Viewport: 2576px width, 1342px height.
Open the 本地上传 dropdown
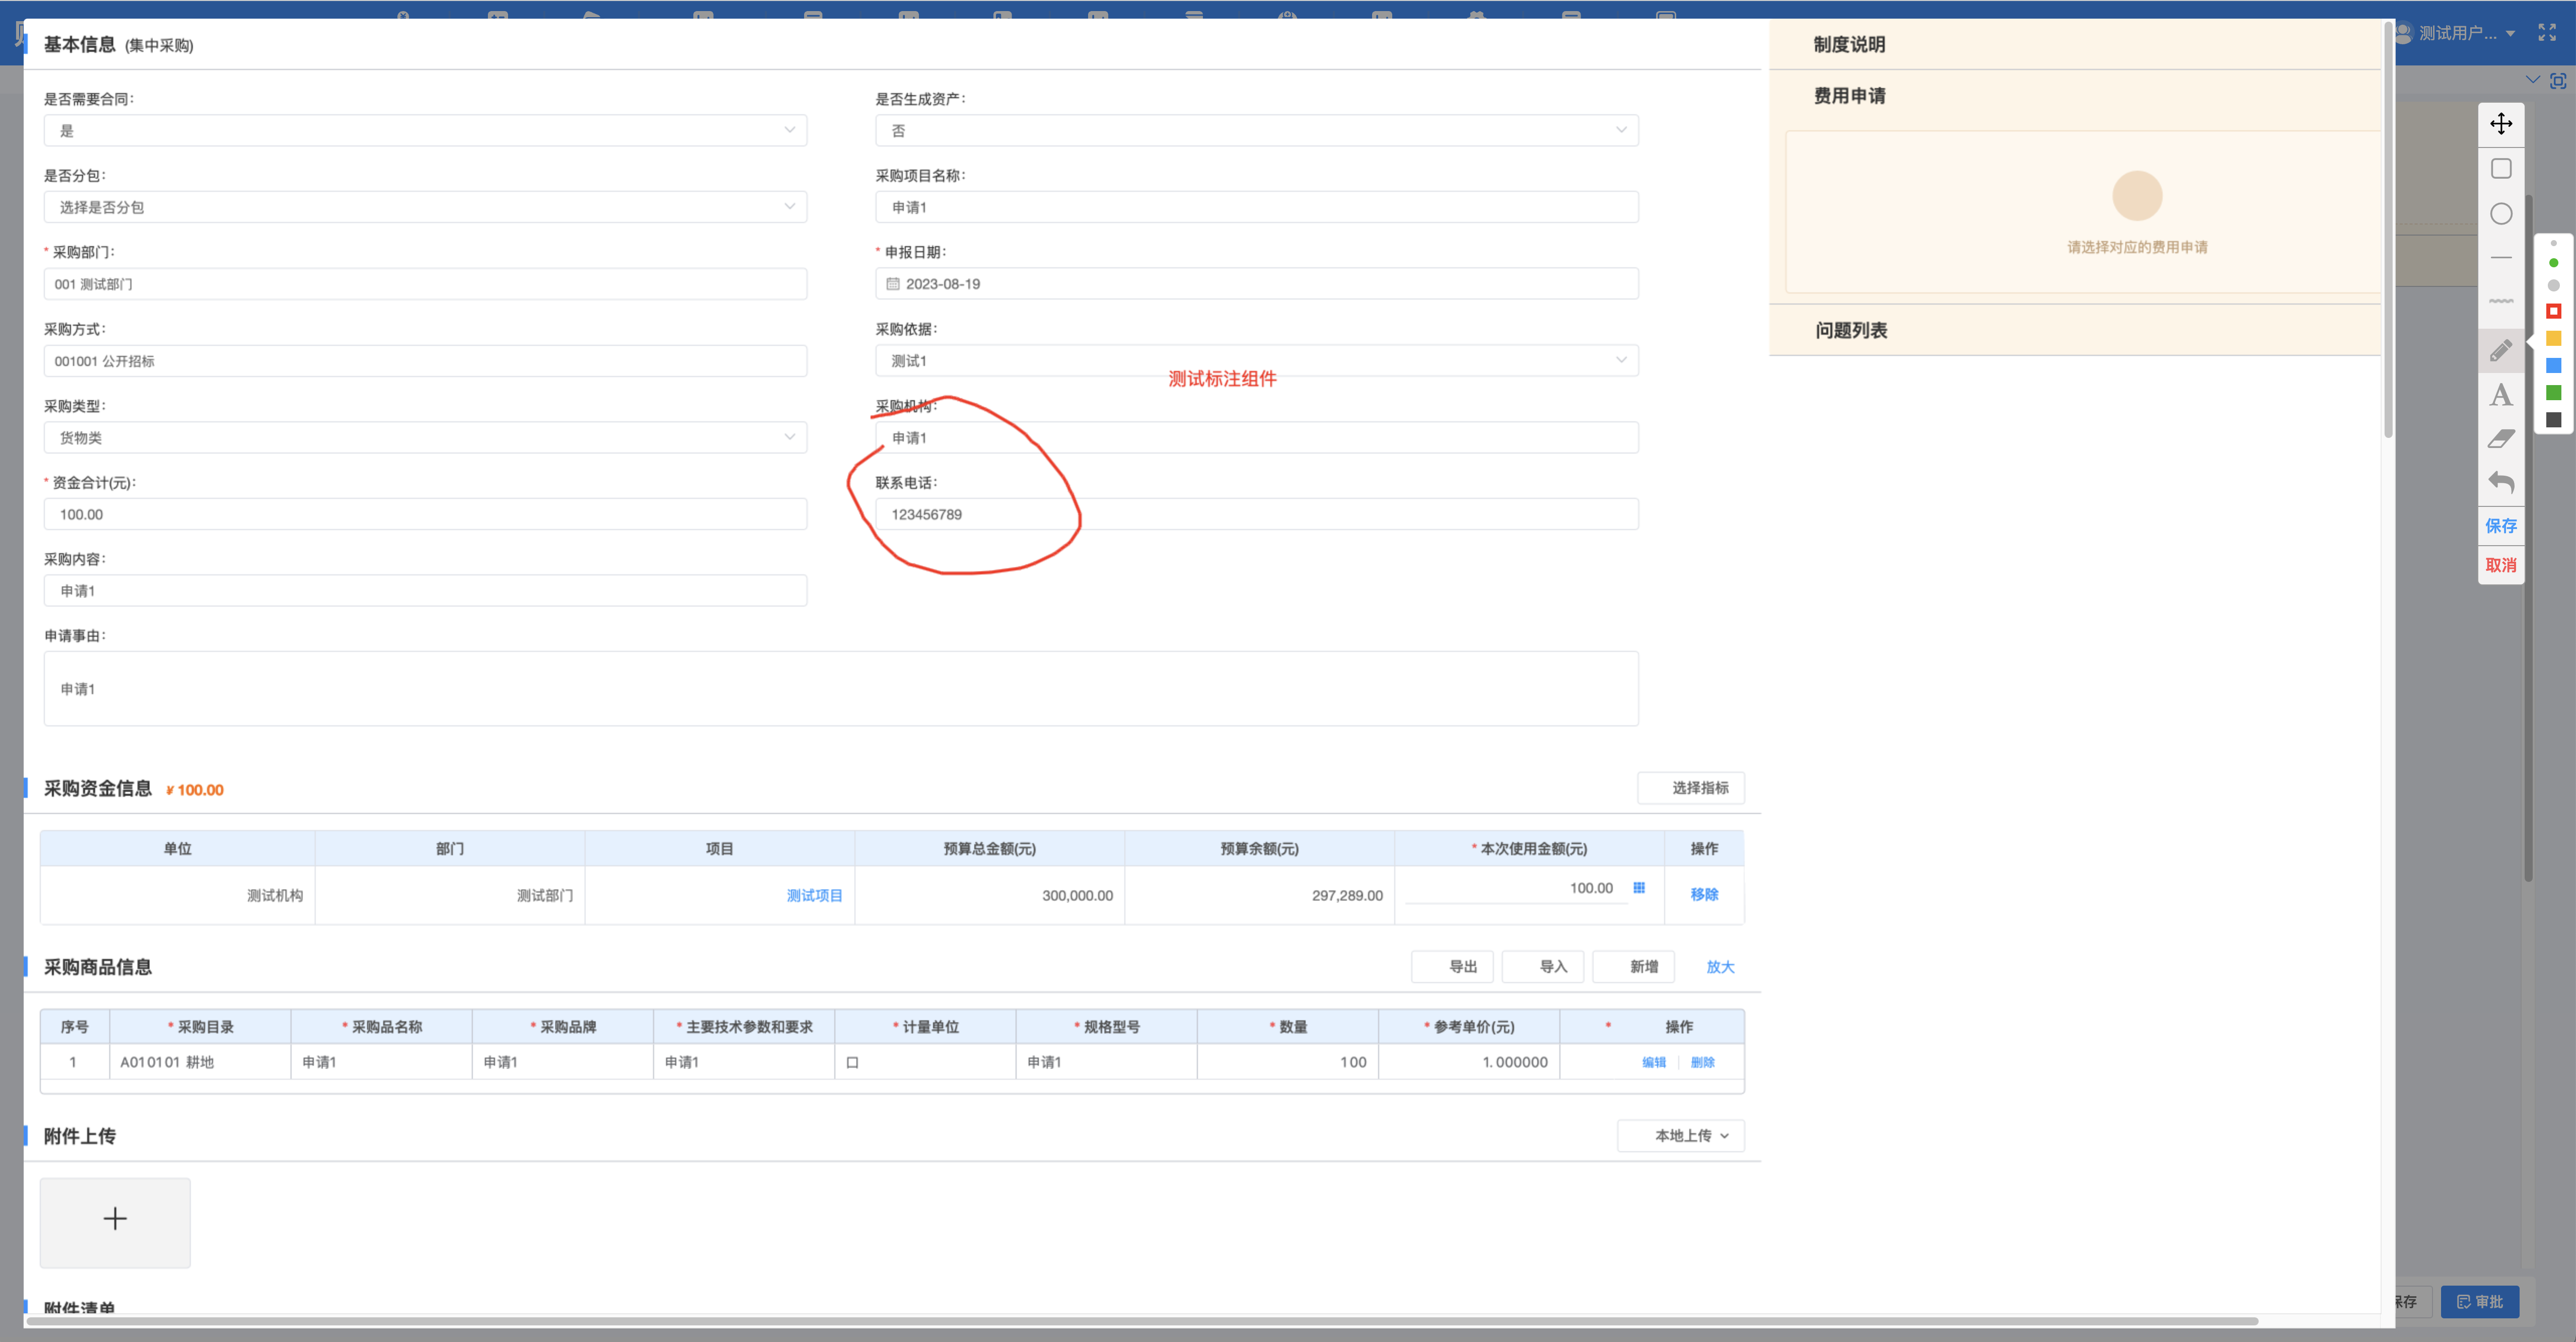point(1681,1135)
